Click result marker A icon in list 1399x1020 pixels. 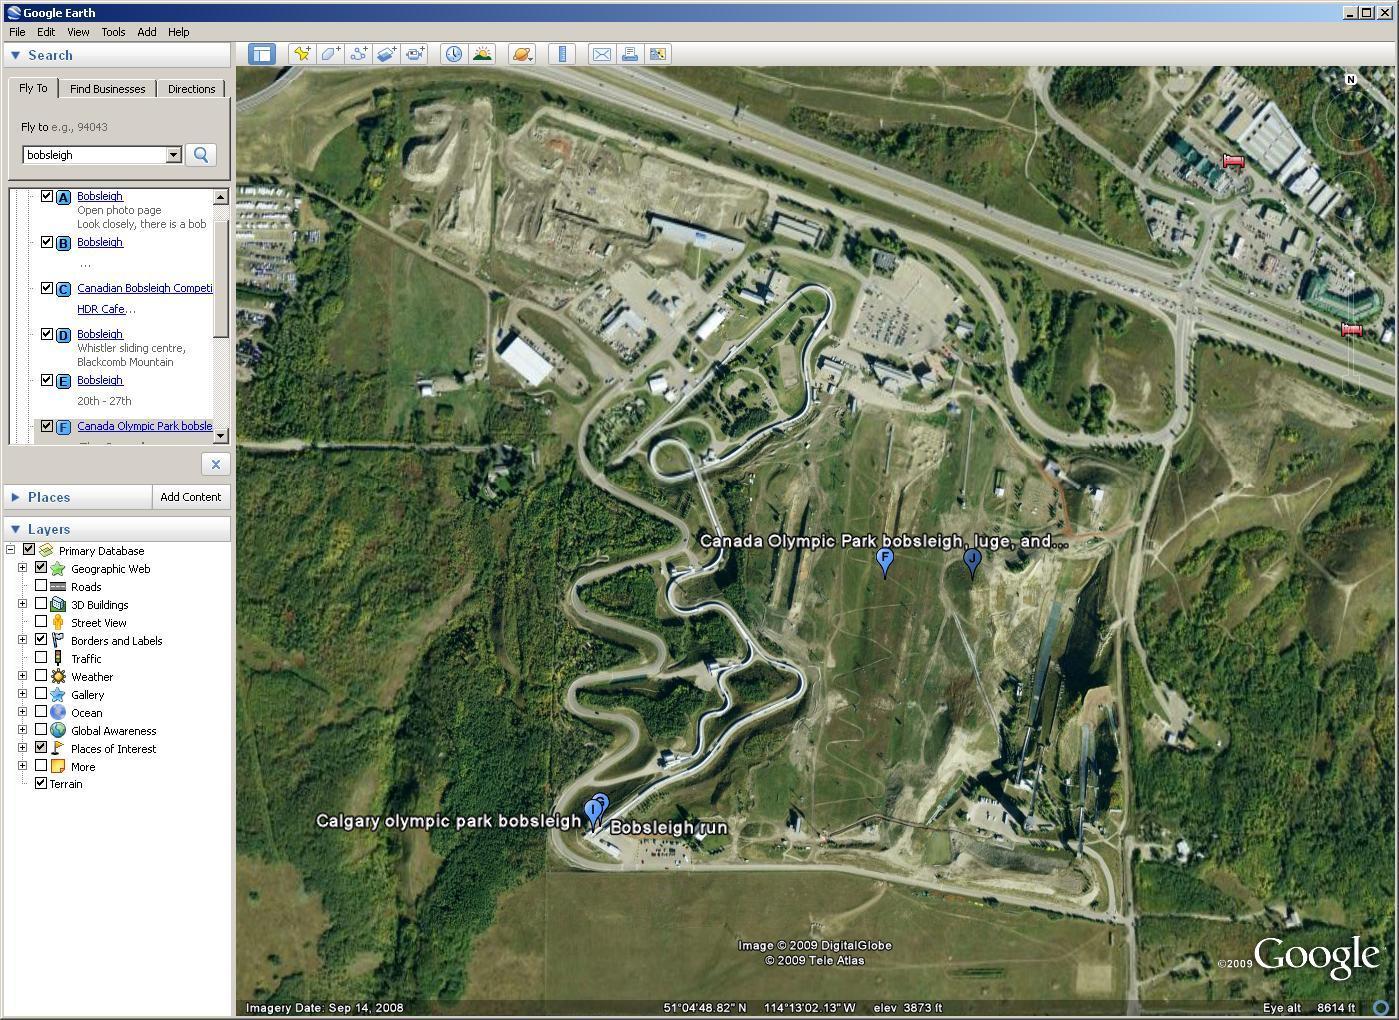(63, 197)
